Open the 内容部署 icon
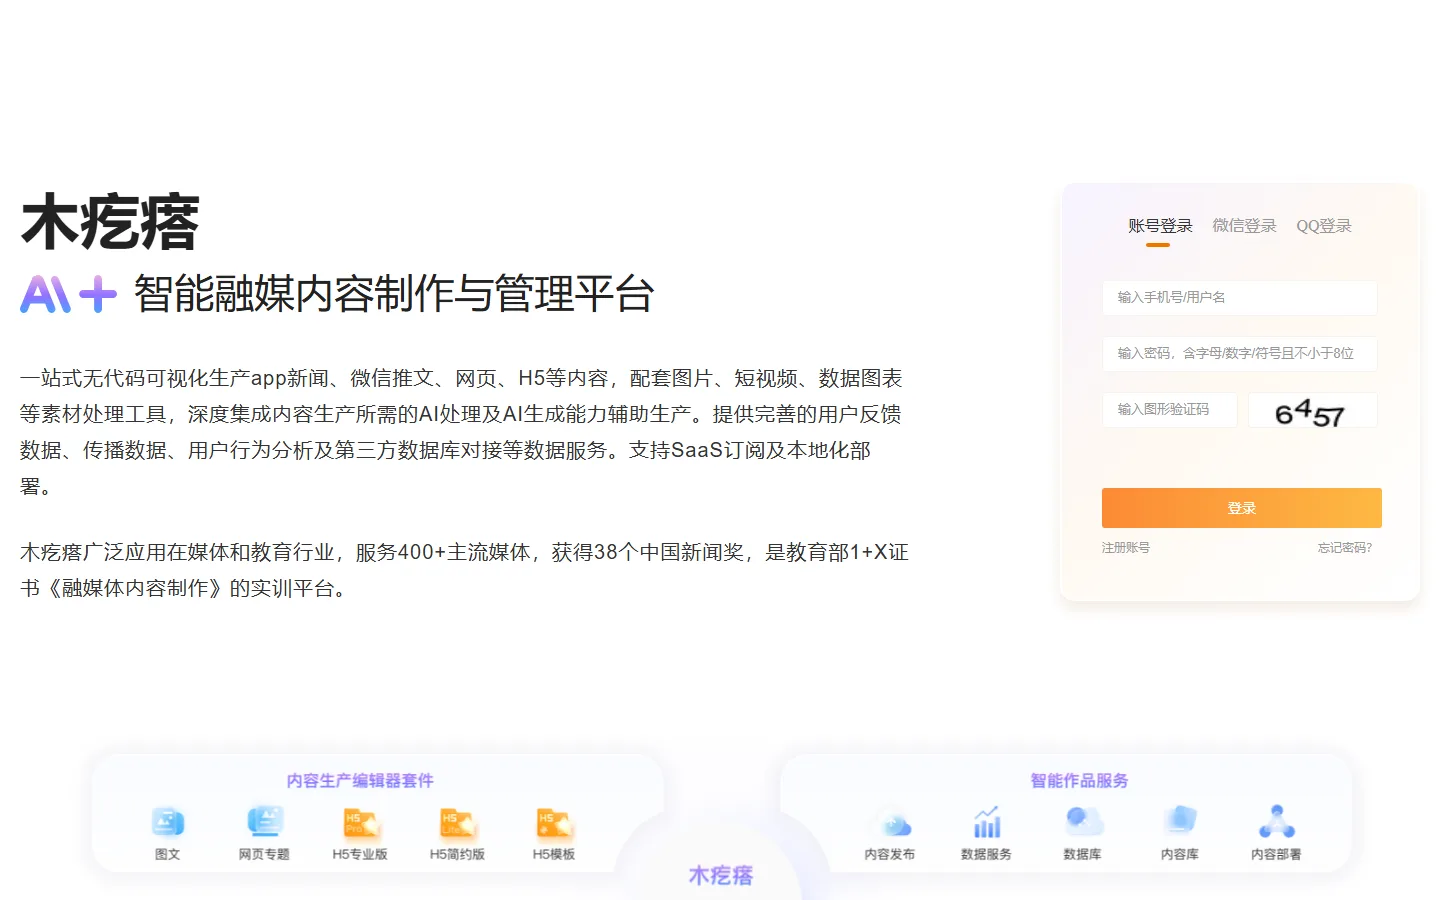Viewport: 1440px width, 900px height. tap(1277, 822)
